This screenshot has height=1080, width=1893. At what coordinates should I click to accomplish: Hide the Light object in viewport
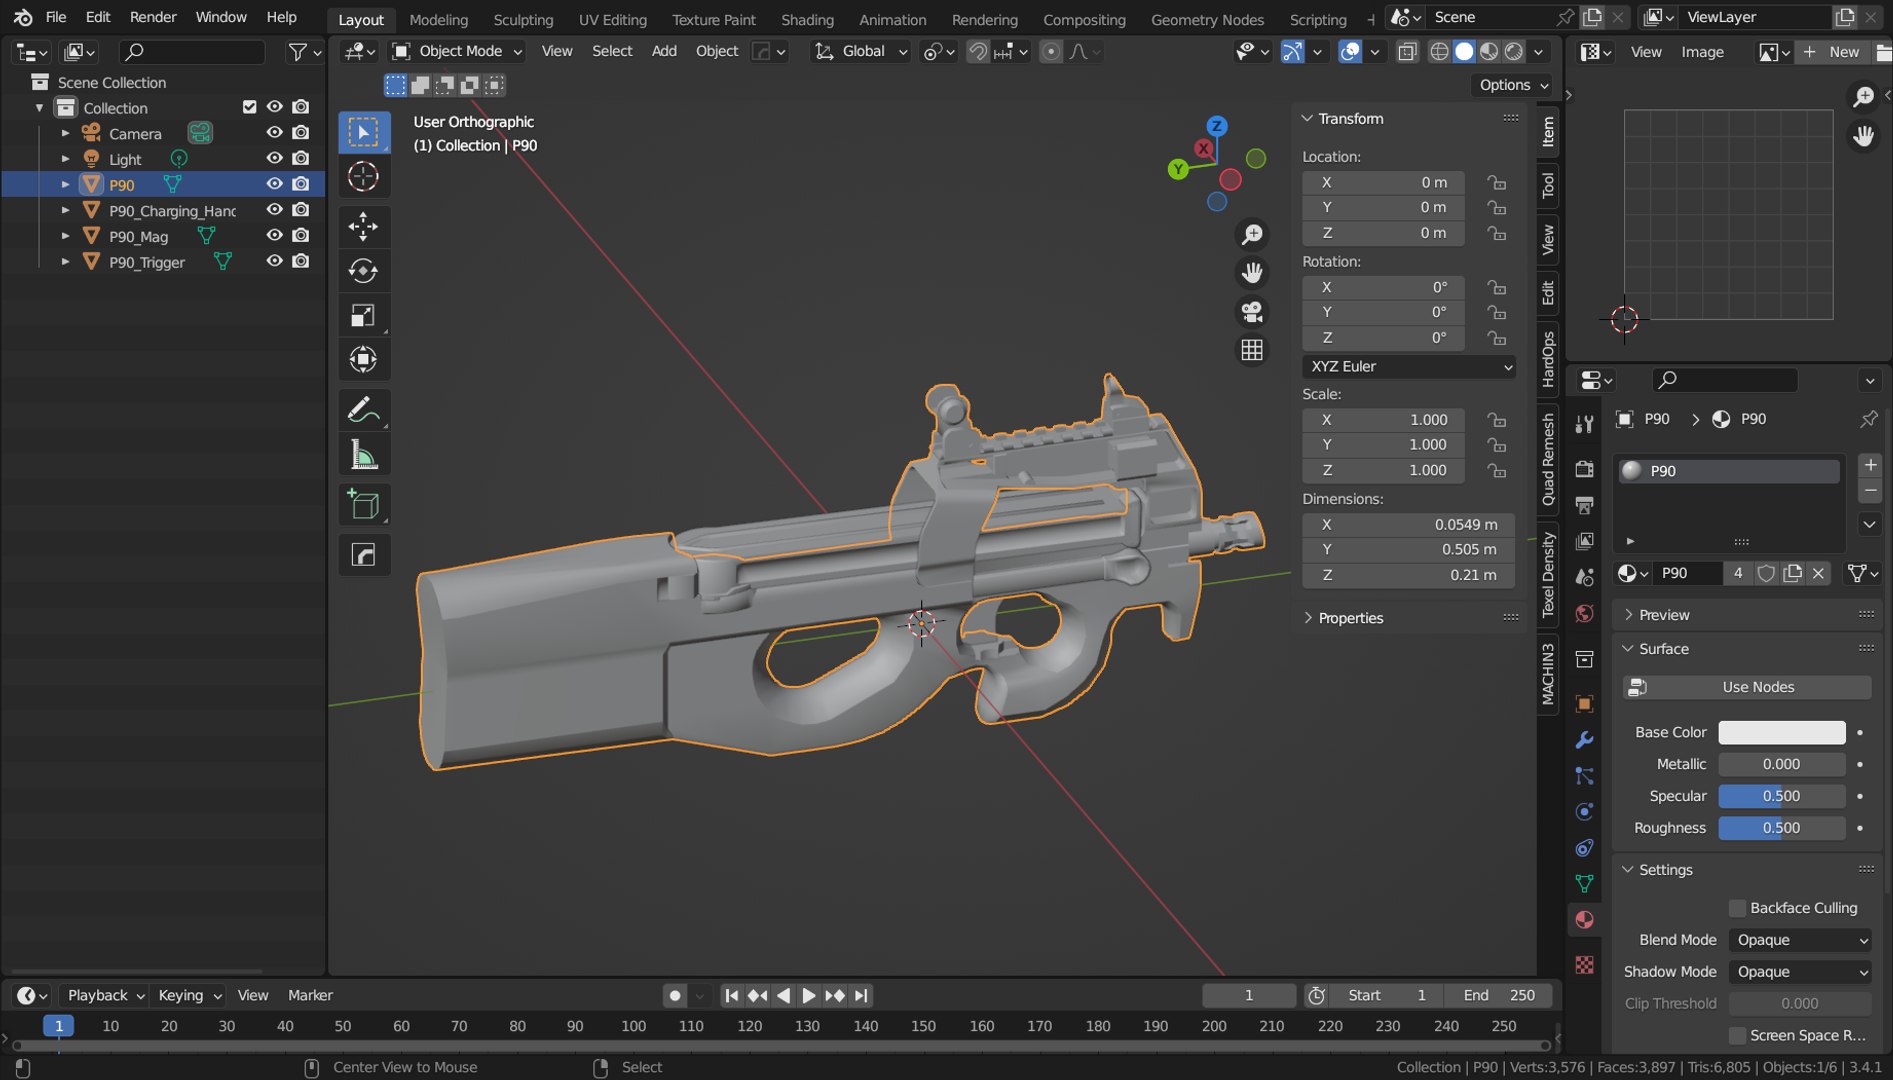(274, 158)
